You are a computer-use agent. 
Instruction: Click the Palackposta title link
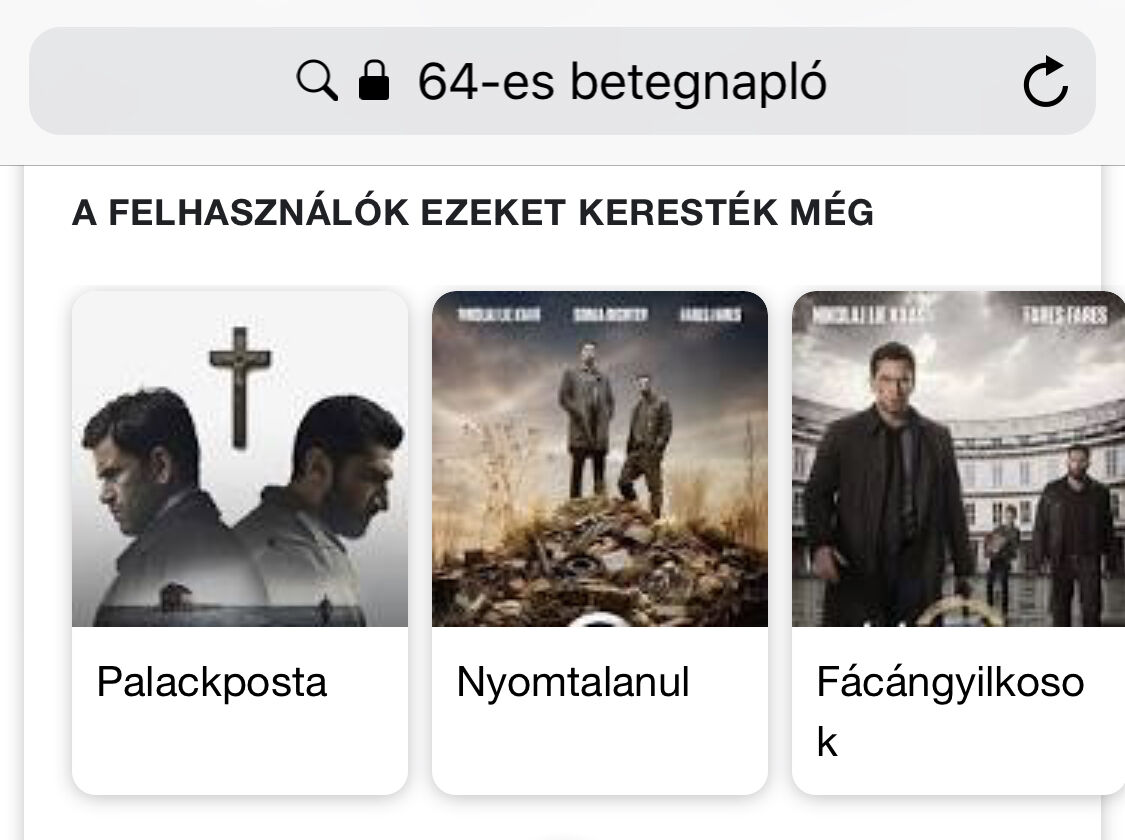tap(212, 683)
